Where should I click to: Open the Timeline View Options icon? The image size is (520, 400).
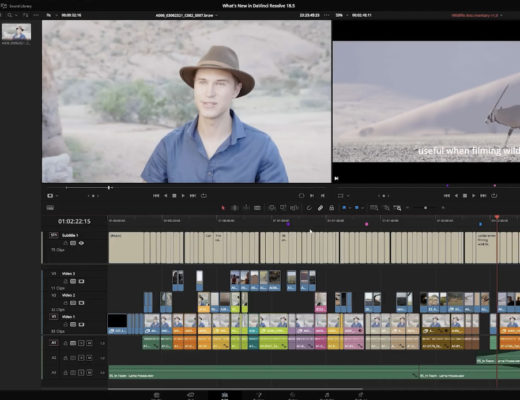click(x=50, y=208)
